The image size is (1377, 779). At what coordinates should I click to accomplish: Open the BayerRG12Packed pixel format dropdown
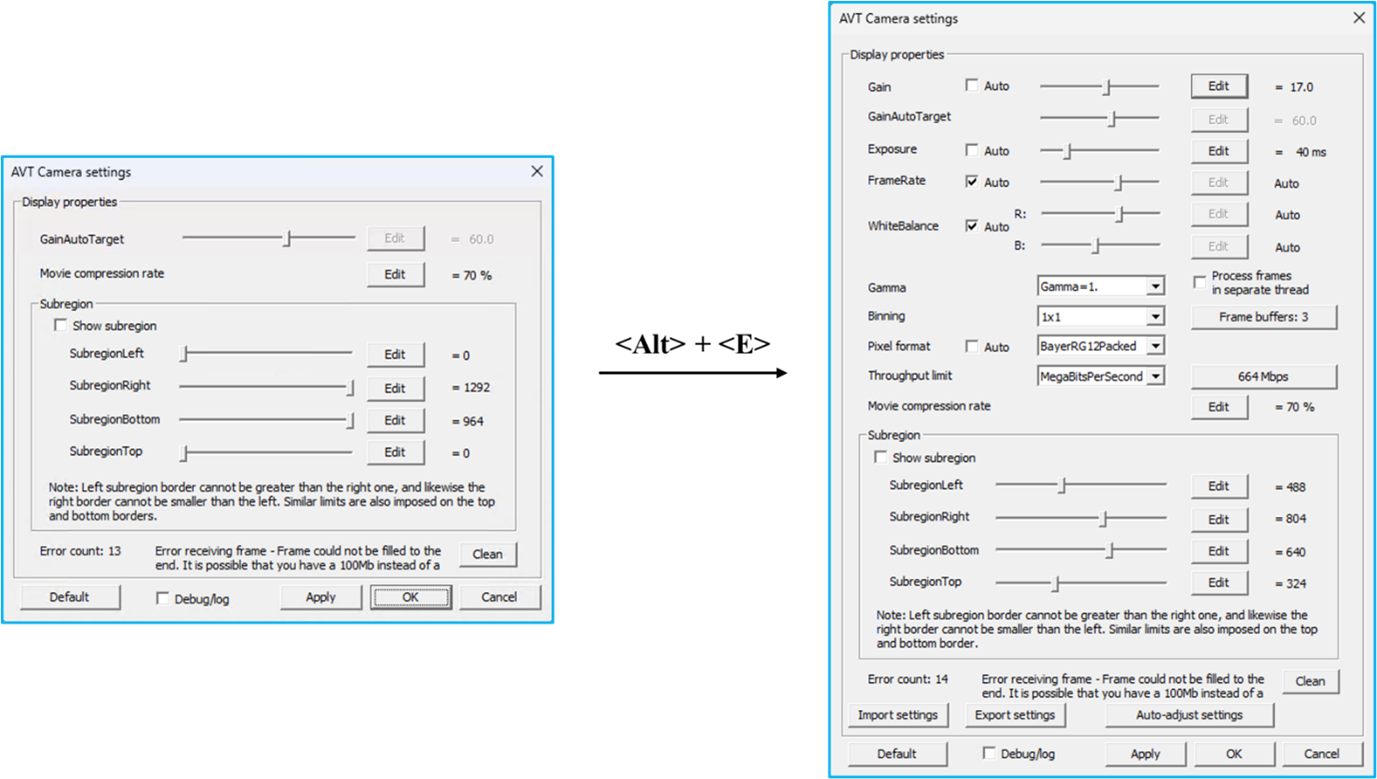tap(1155, 346)
